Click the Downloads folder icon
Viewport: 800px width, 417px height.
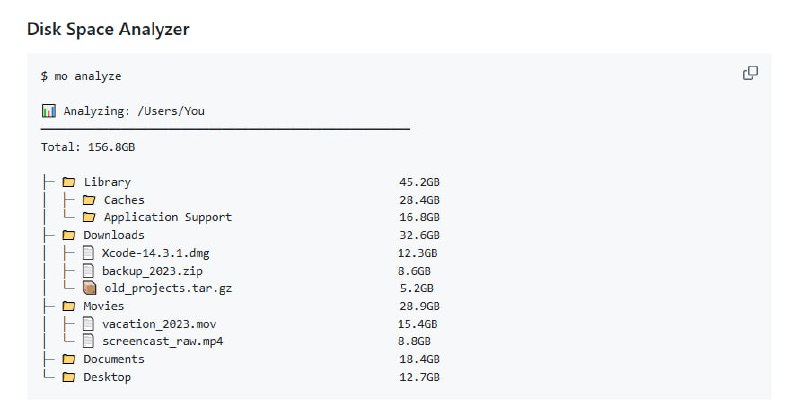pos(69,235)
